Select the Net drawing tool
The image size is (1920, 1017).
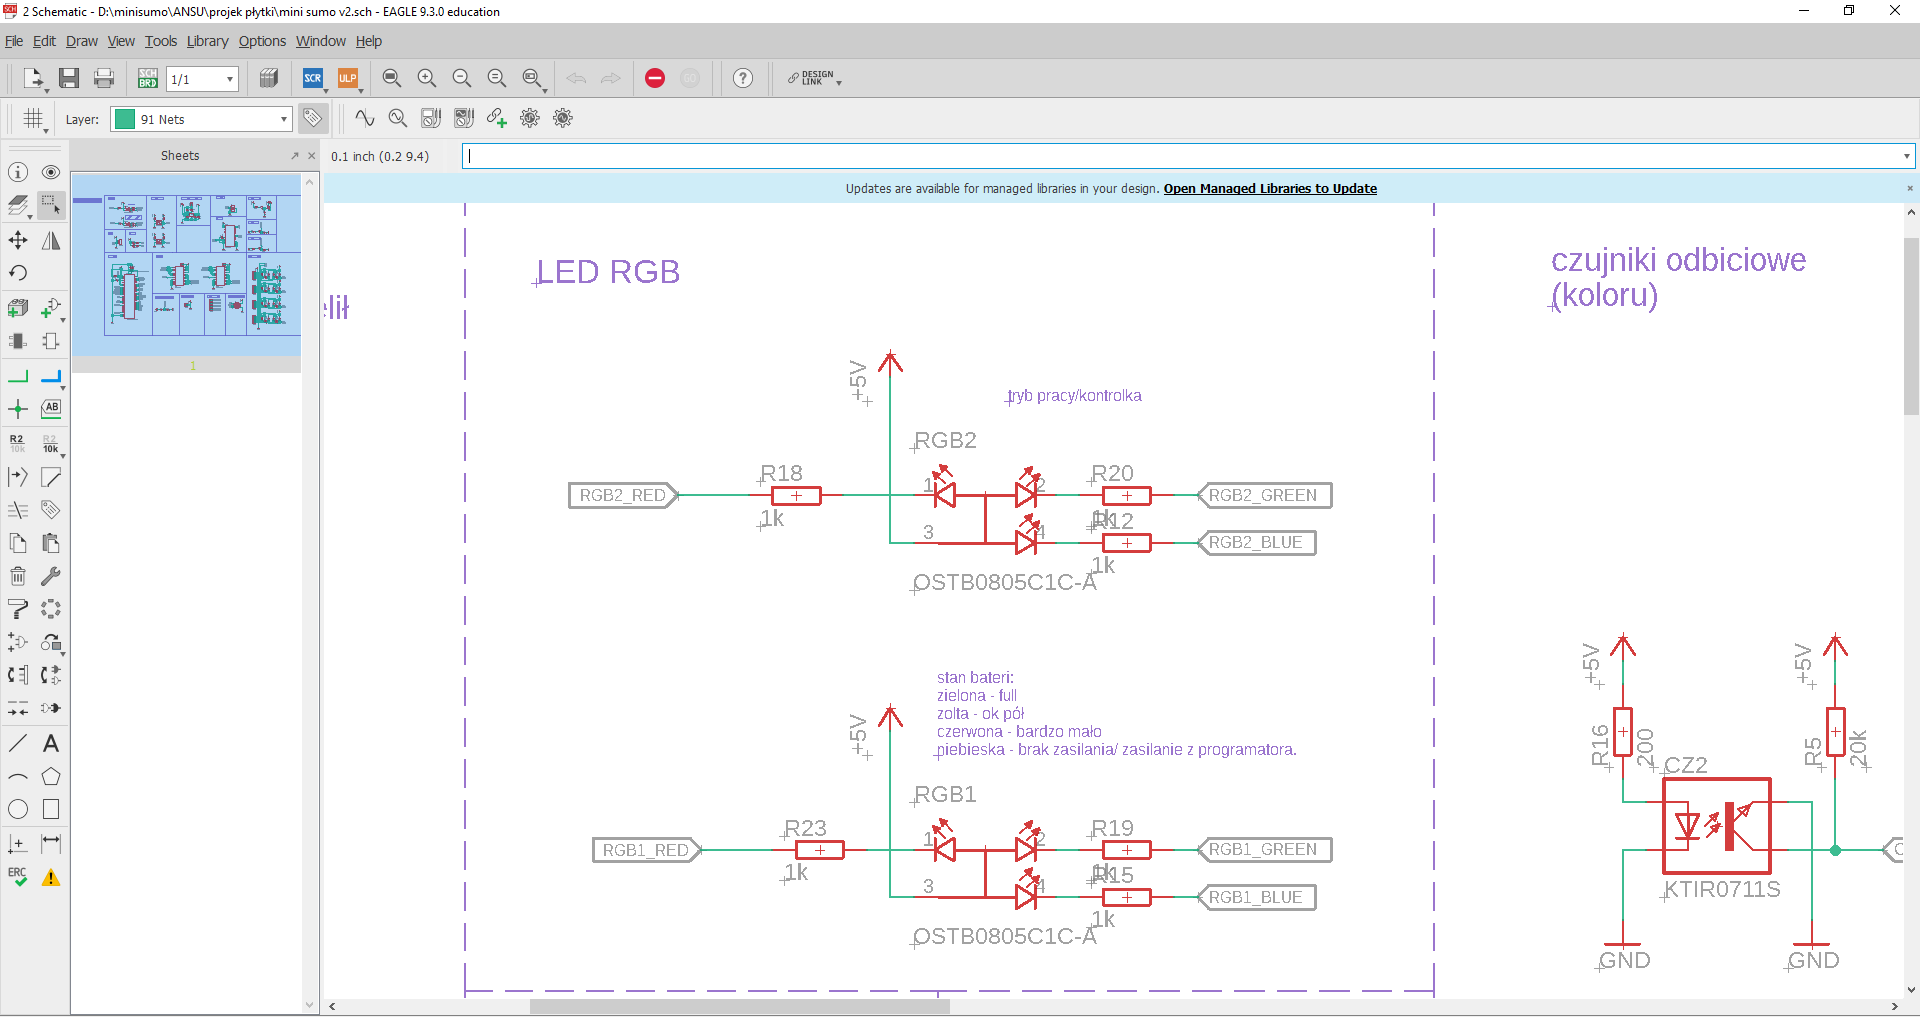(18, 377)
